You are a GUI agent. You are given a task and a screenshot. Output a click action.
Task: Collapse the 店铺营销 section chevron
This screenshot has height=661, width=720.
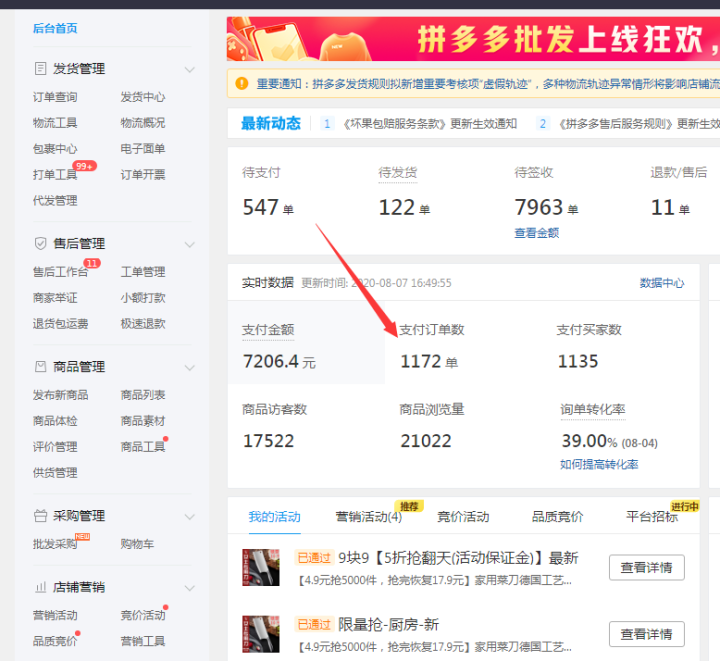pos(190,588)
